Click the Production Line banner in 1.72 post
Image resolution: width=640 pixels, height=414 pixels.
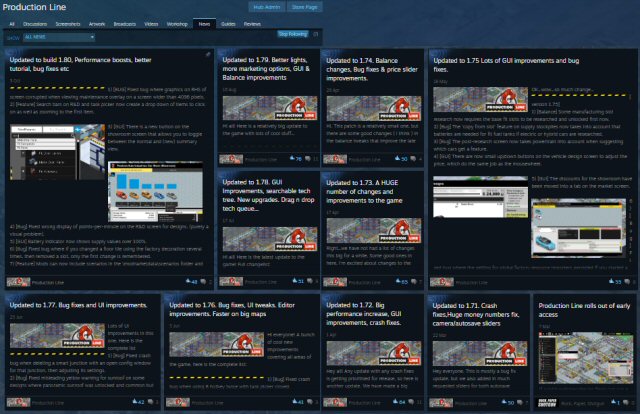373,353
